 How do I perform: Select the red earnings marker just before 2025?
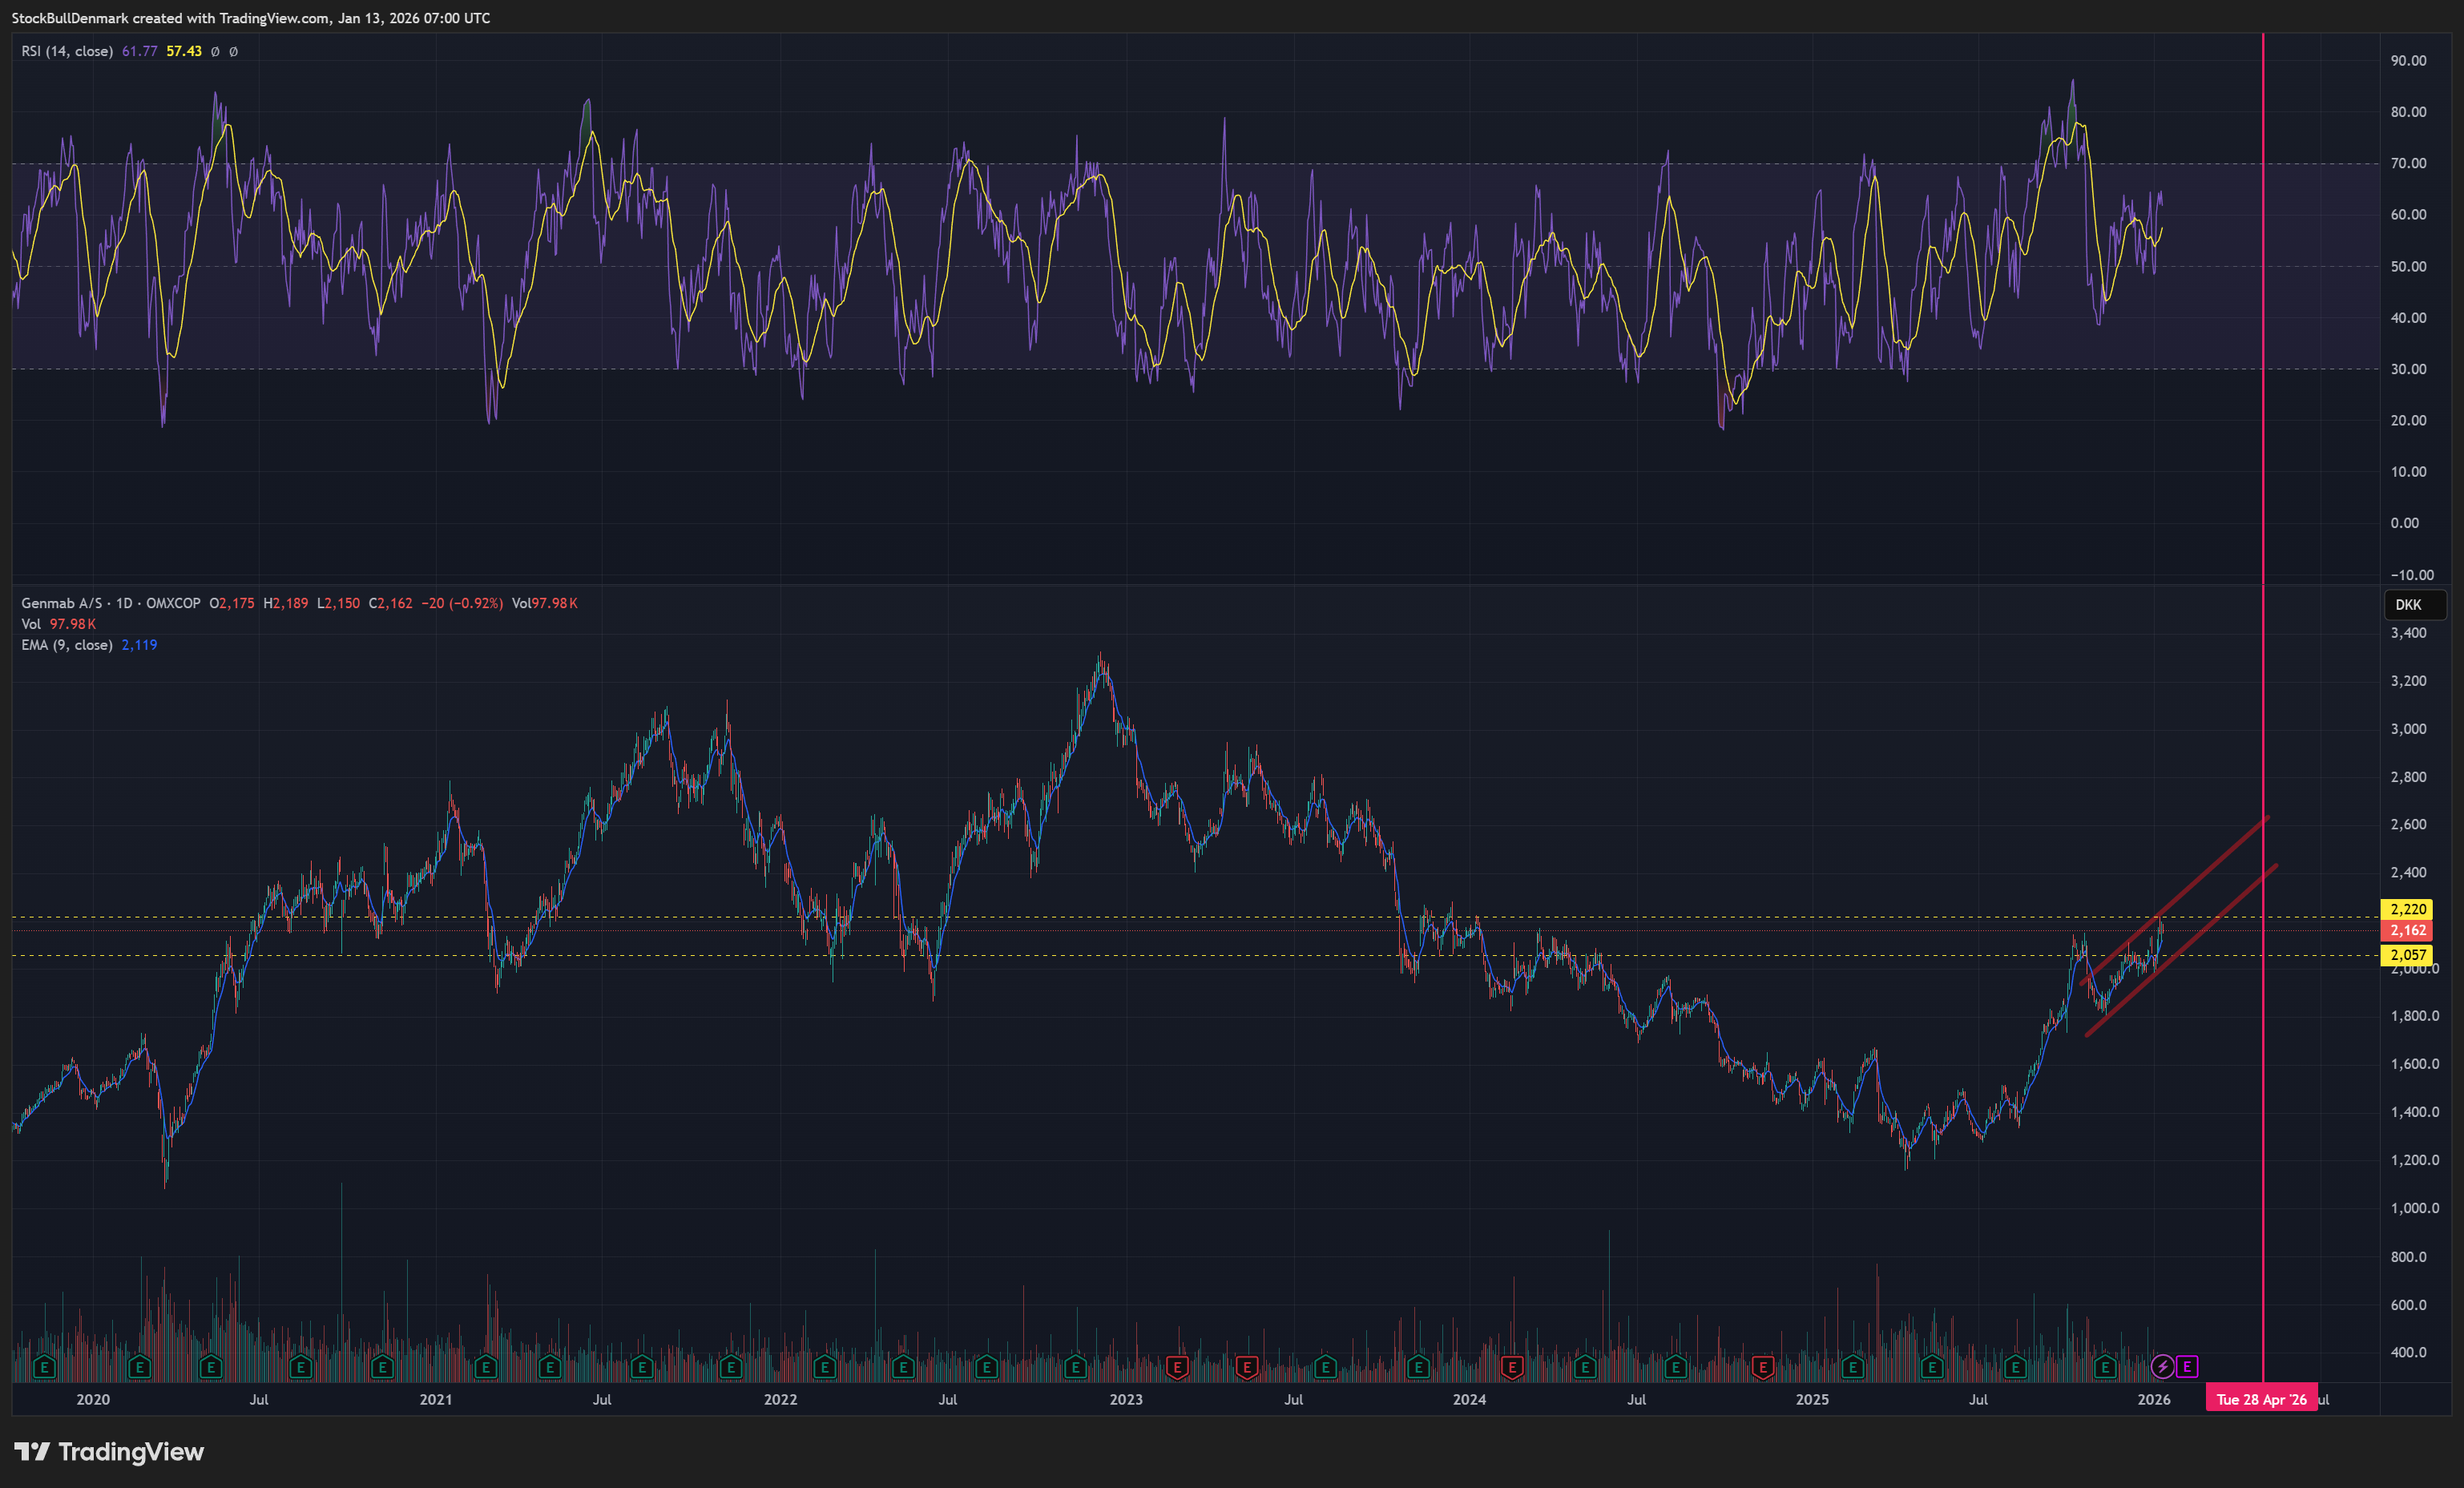coord(1763,1366)
